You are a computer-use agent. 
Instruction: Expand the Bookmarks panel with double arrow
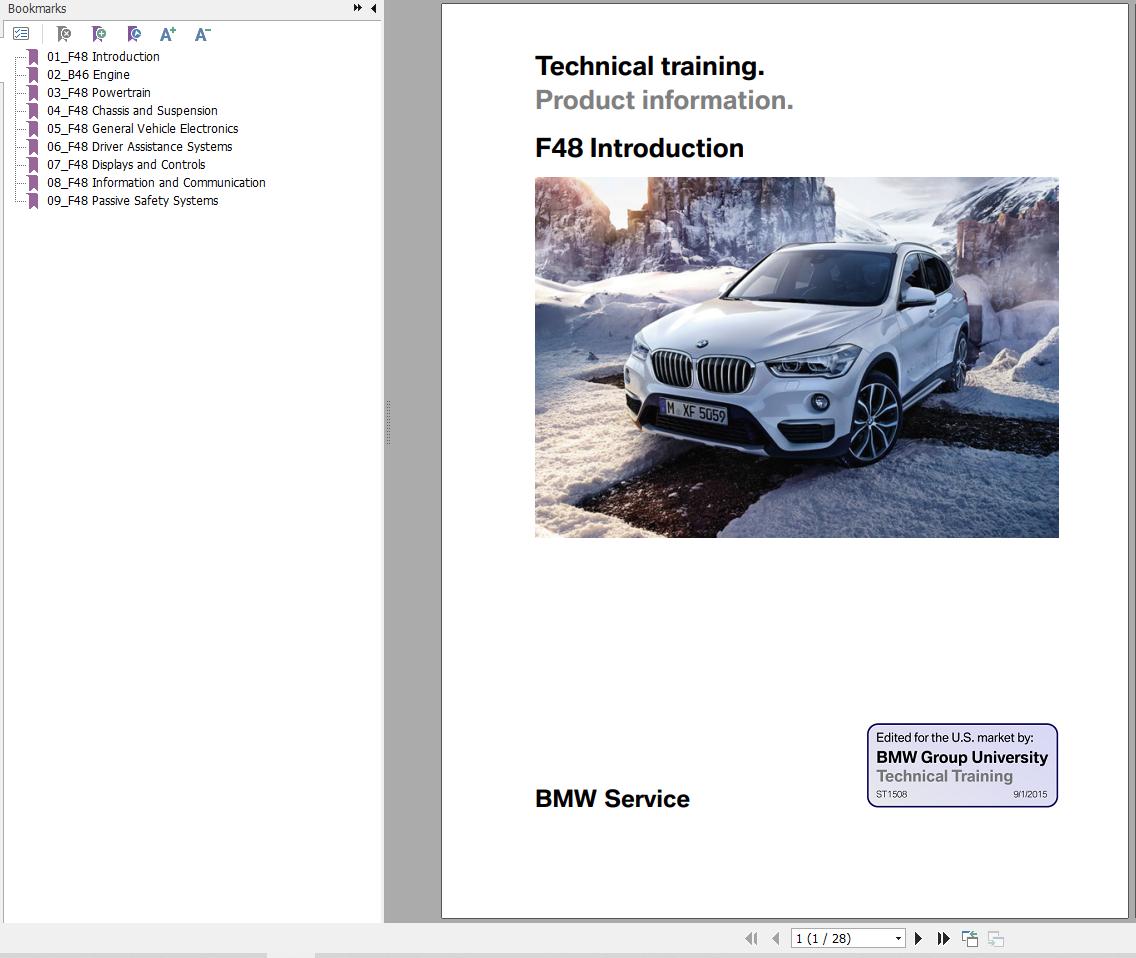pos(358,8)
